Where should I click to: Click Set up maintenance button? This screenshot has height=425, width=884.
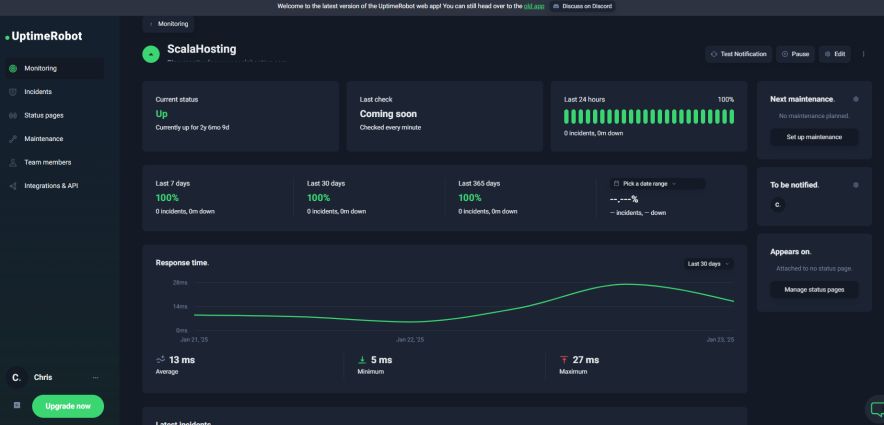813,137
